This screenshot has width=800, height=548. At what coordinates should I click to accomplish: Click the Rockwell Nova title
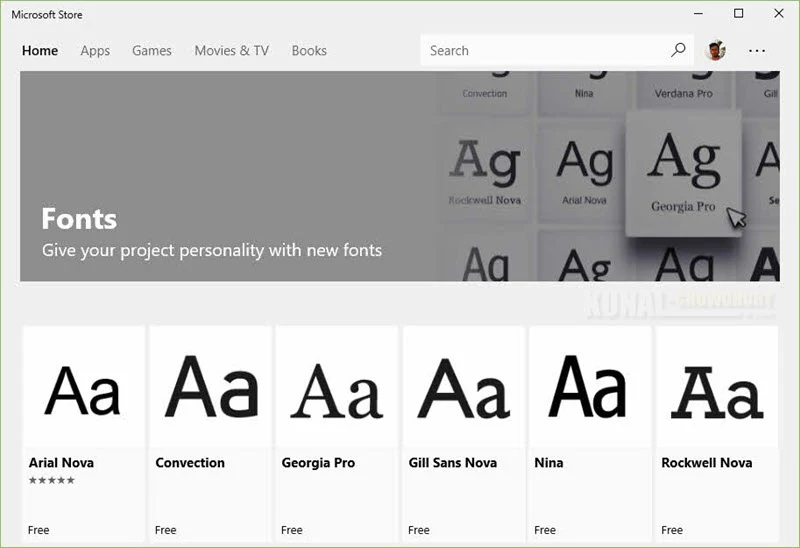point(707,463)
